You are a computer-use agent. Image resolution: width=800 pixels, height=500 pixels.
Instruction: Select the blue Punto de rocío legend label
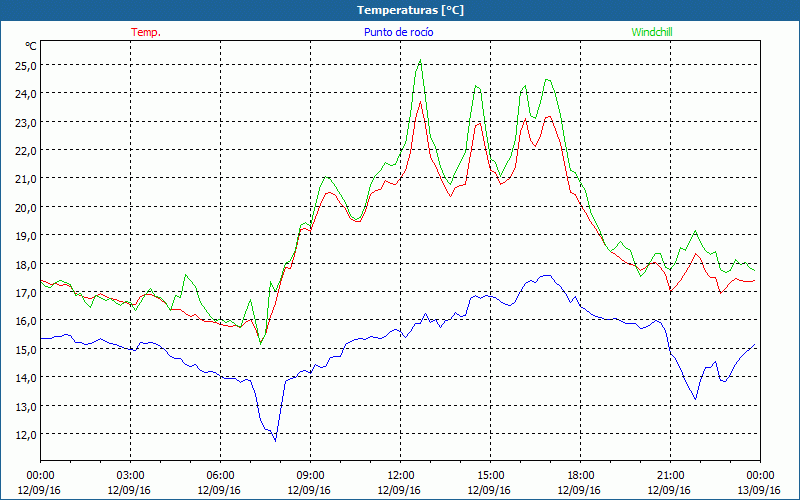coord(398,32)
